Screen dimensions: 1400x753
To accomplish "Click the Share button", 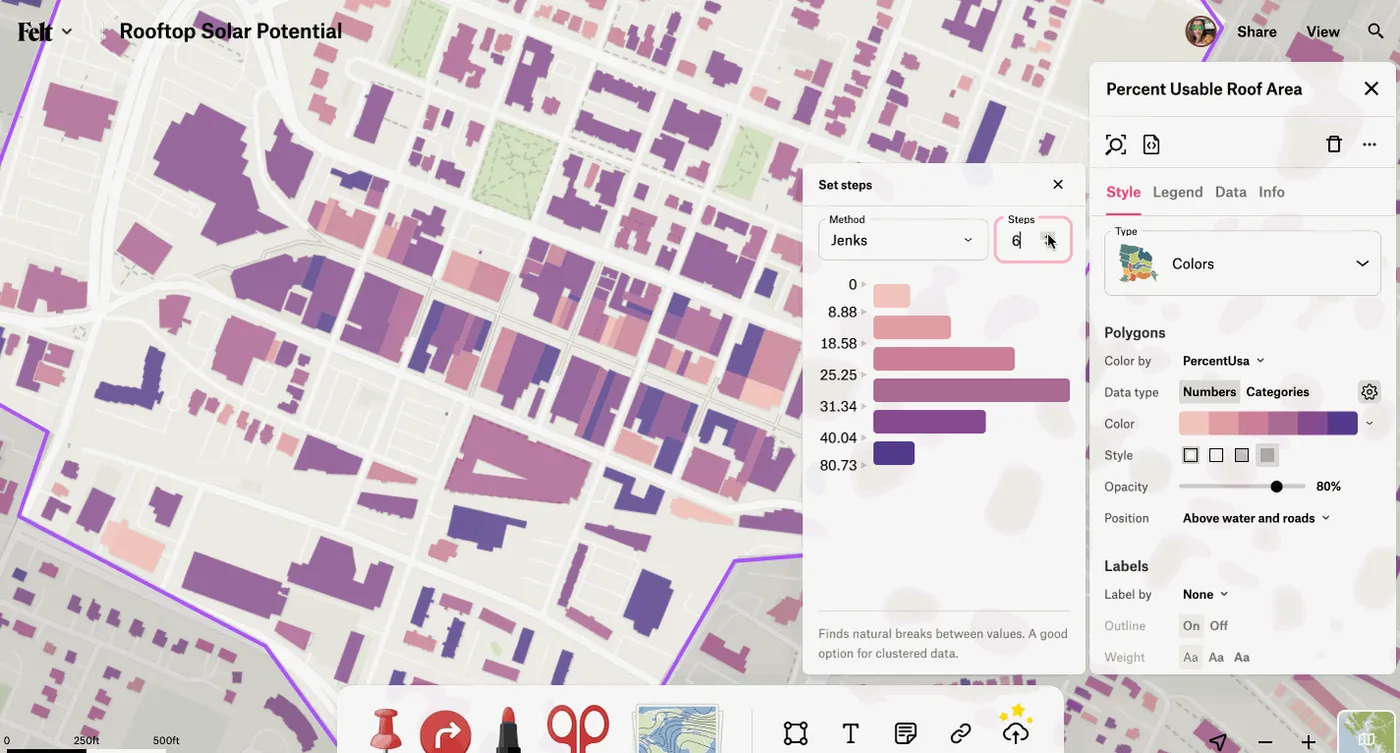I will tap(1256, 32).
